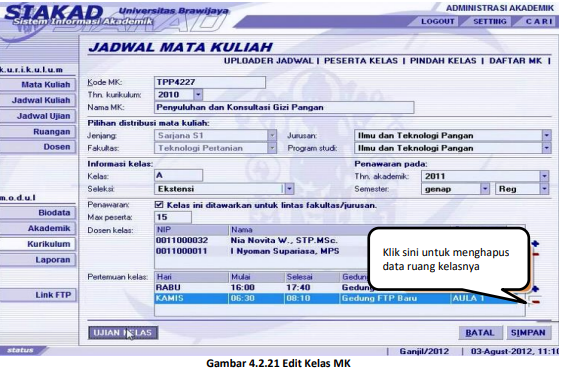Click the SIMPAN button
Viewport: 561px width, 371px height.
(528, 333)
